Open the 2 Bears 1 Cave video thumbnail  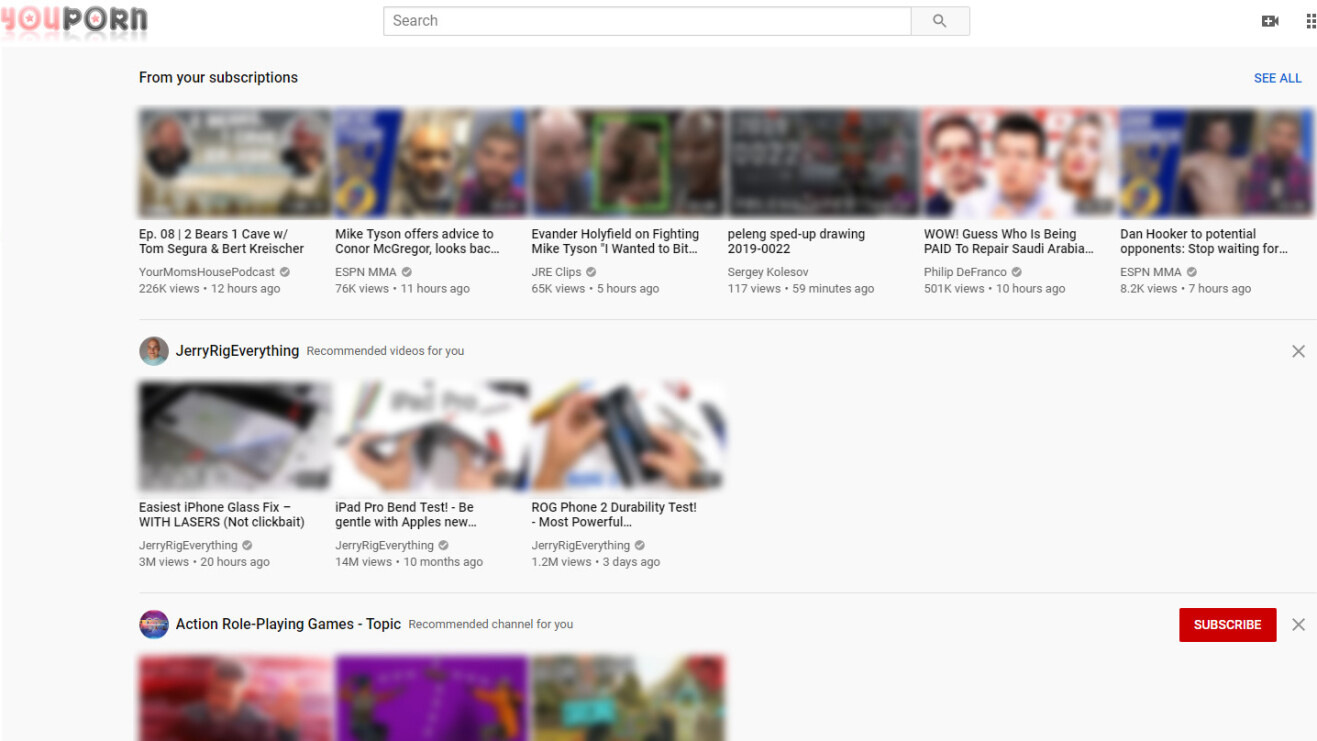click(235, 163)
